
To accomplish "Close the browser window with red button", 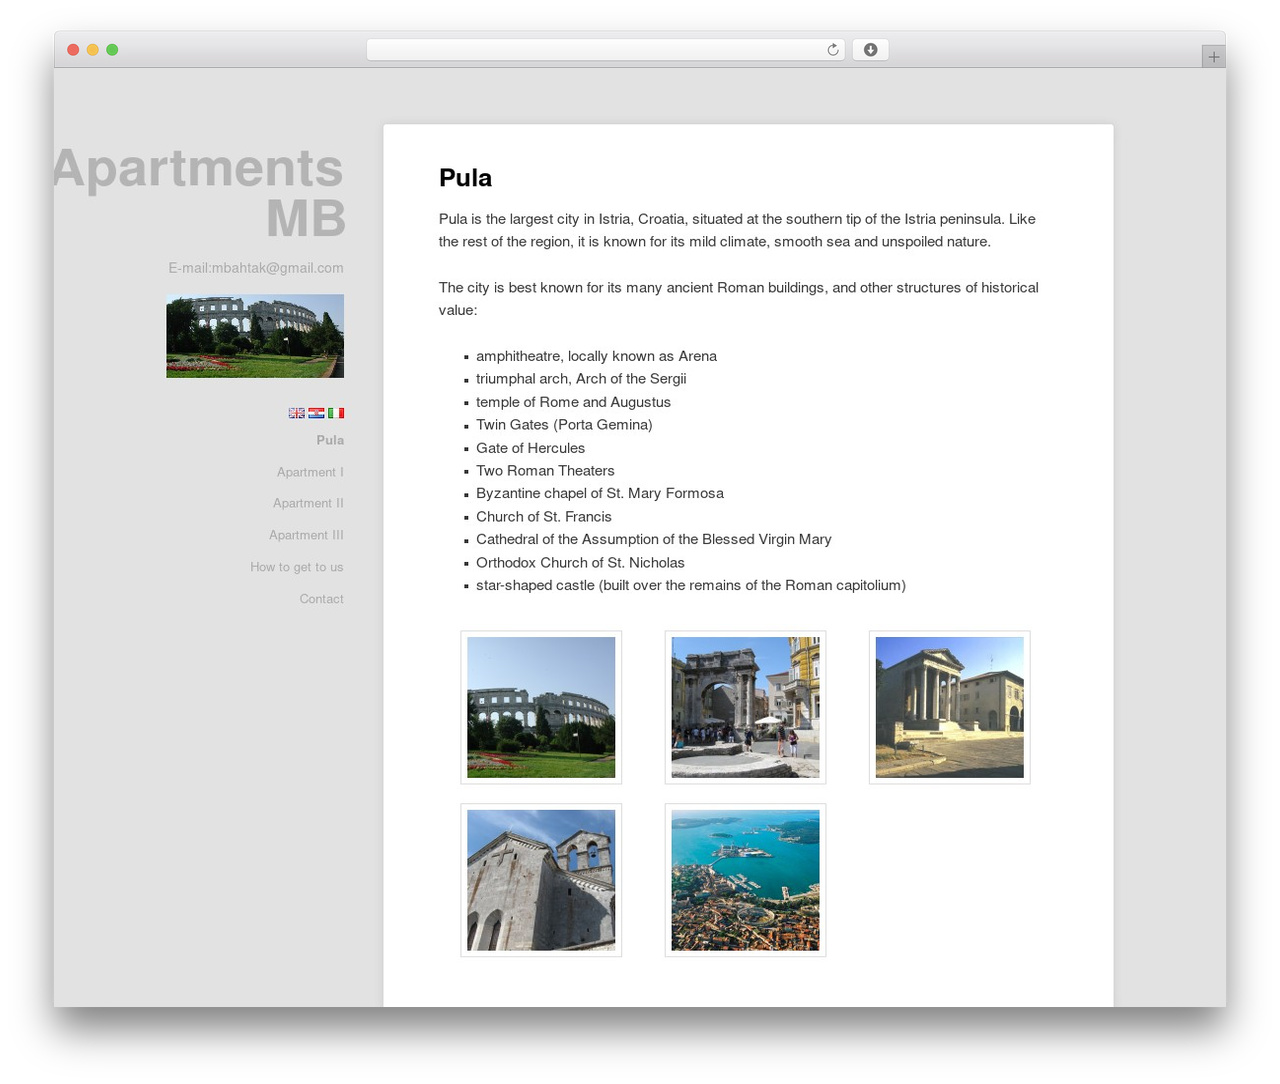I will (x=73, y=50).
